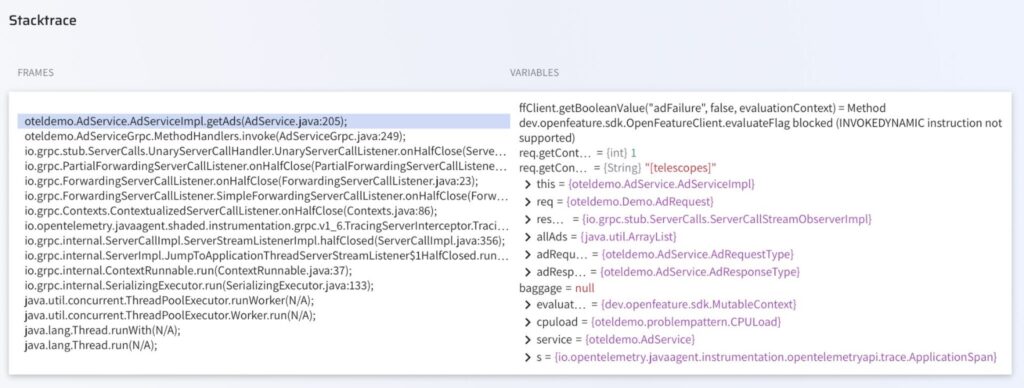Select the TracingServerInterceptor frame
This screenshot has height=388, width=1024.
264,226
